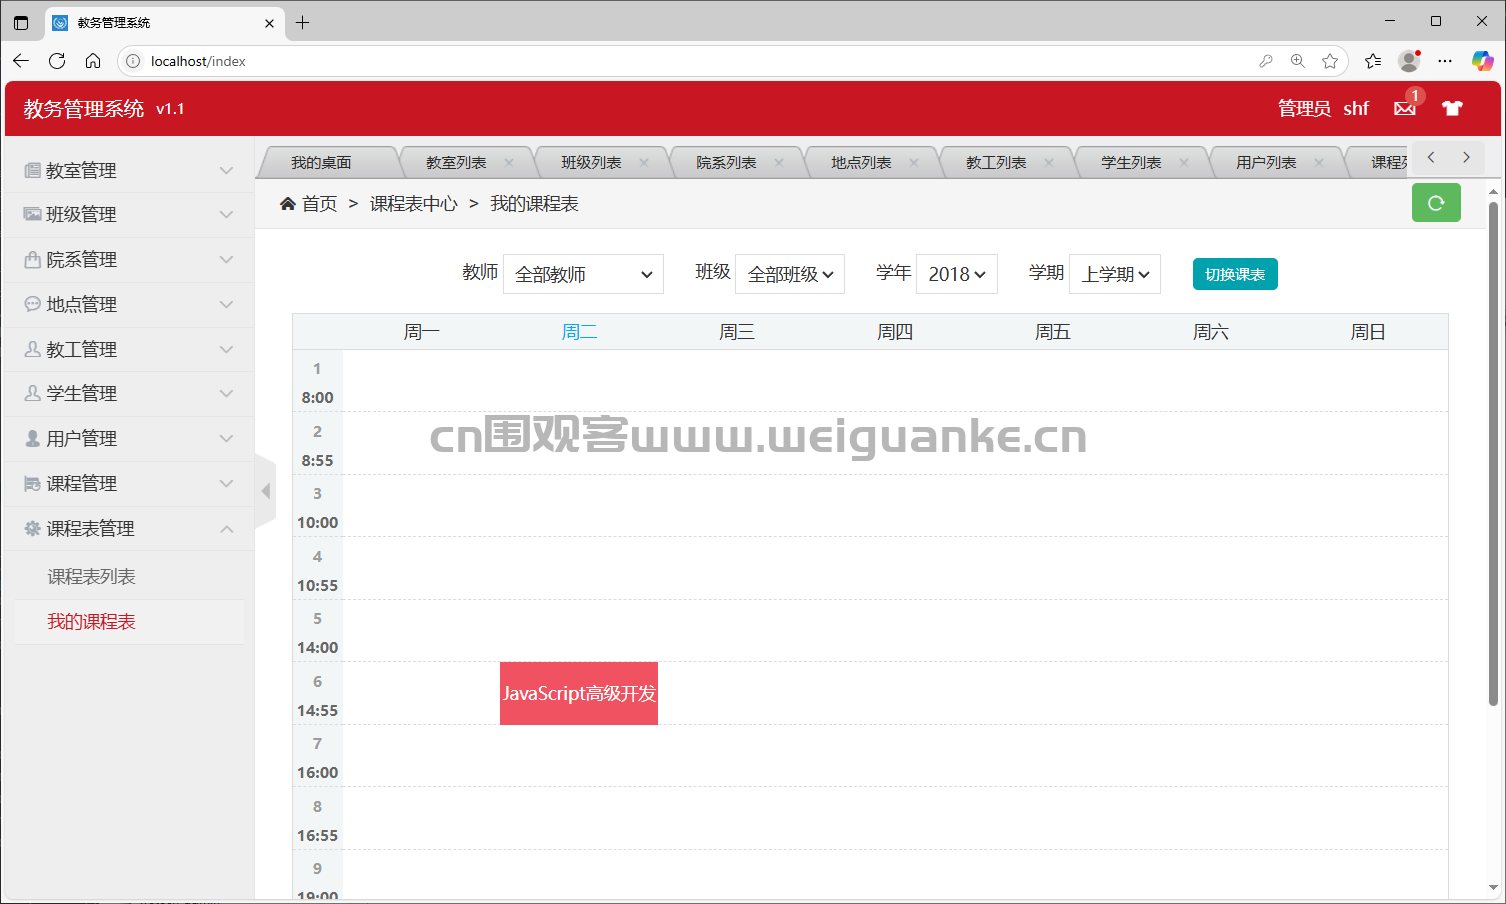1506x904 pixels.
Task: Open the zoom magnifier icon in address bar
Action: coord(1298,61)
